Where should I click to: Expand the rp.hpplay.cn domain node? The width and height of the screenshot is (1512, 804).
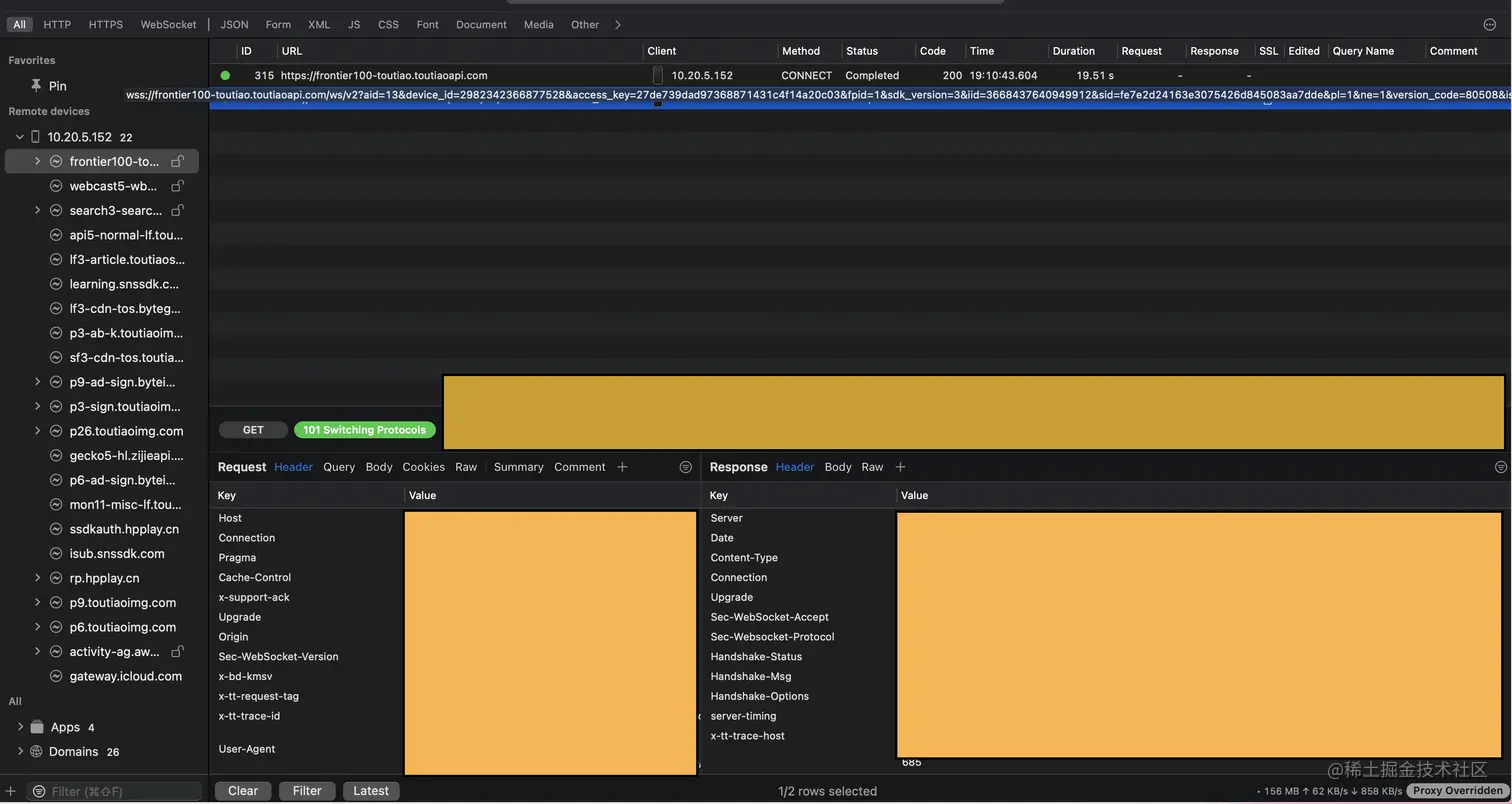(x=37, y=578)
